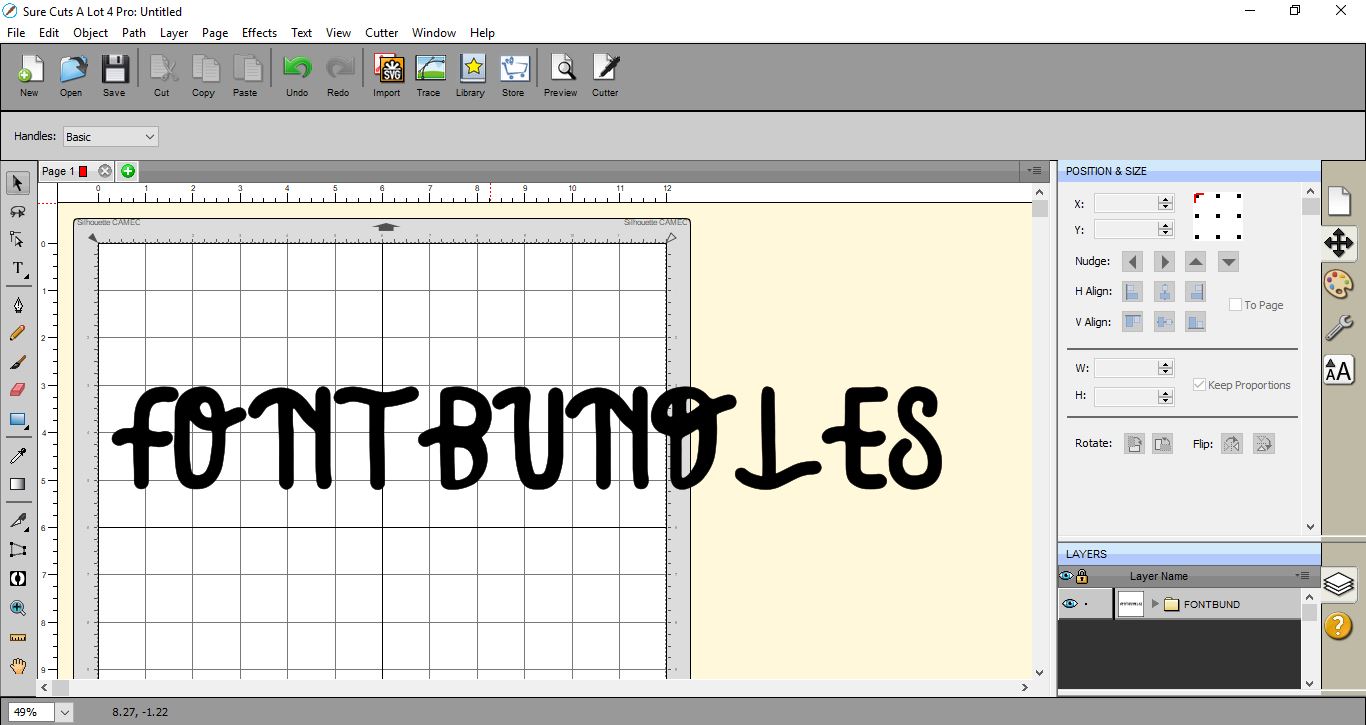Open the Layers panel side icon
The image size is (1366, 725).
click(x=1339, y=583)
